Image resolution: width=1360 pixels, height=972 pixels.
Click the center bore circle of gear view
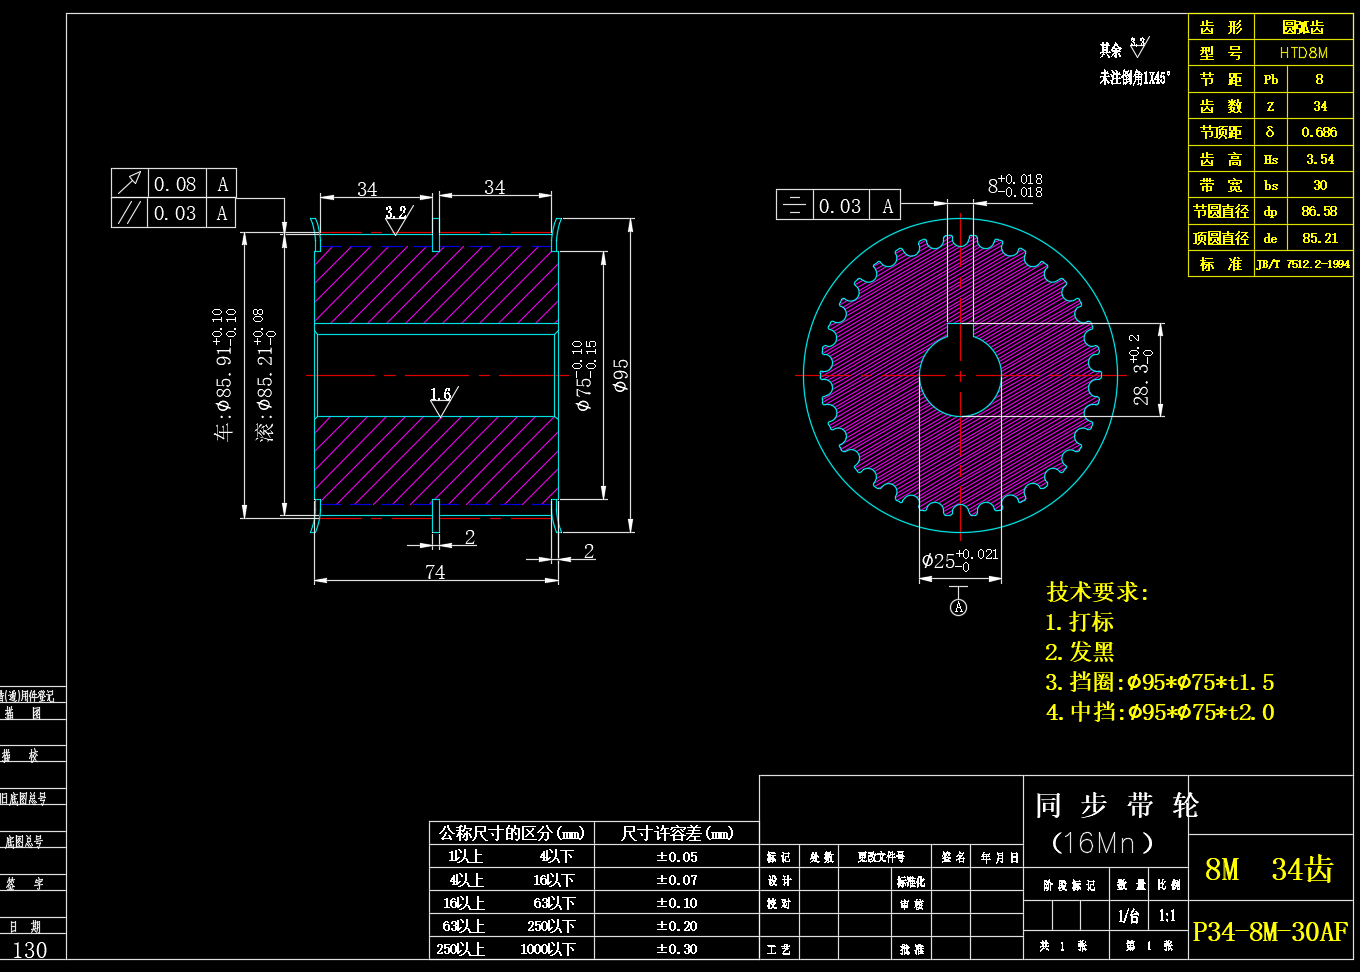point(960,376)
